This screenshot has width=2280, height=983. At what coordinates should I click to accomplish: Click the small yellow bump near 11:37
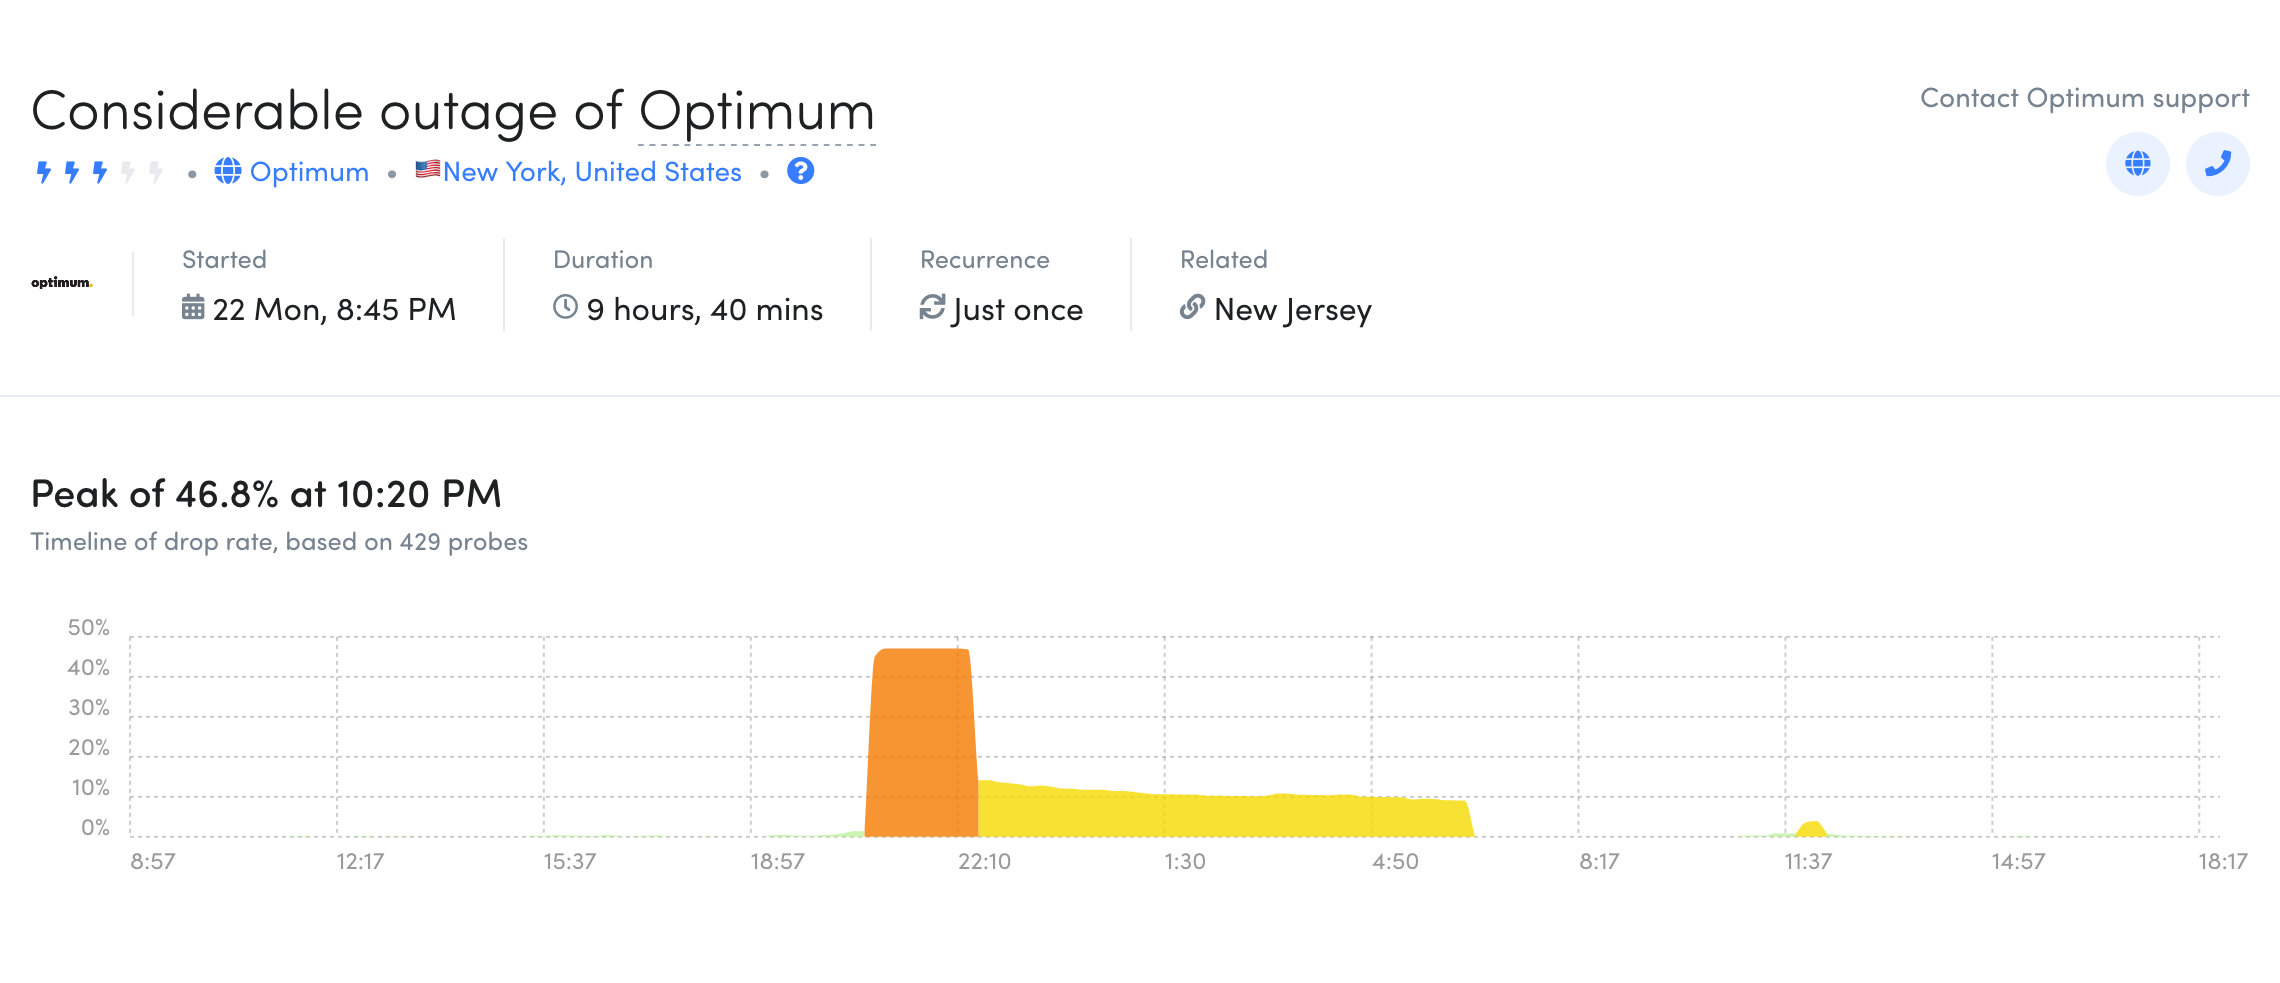click(x=1811, y=829)
